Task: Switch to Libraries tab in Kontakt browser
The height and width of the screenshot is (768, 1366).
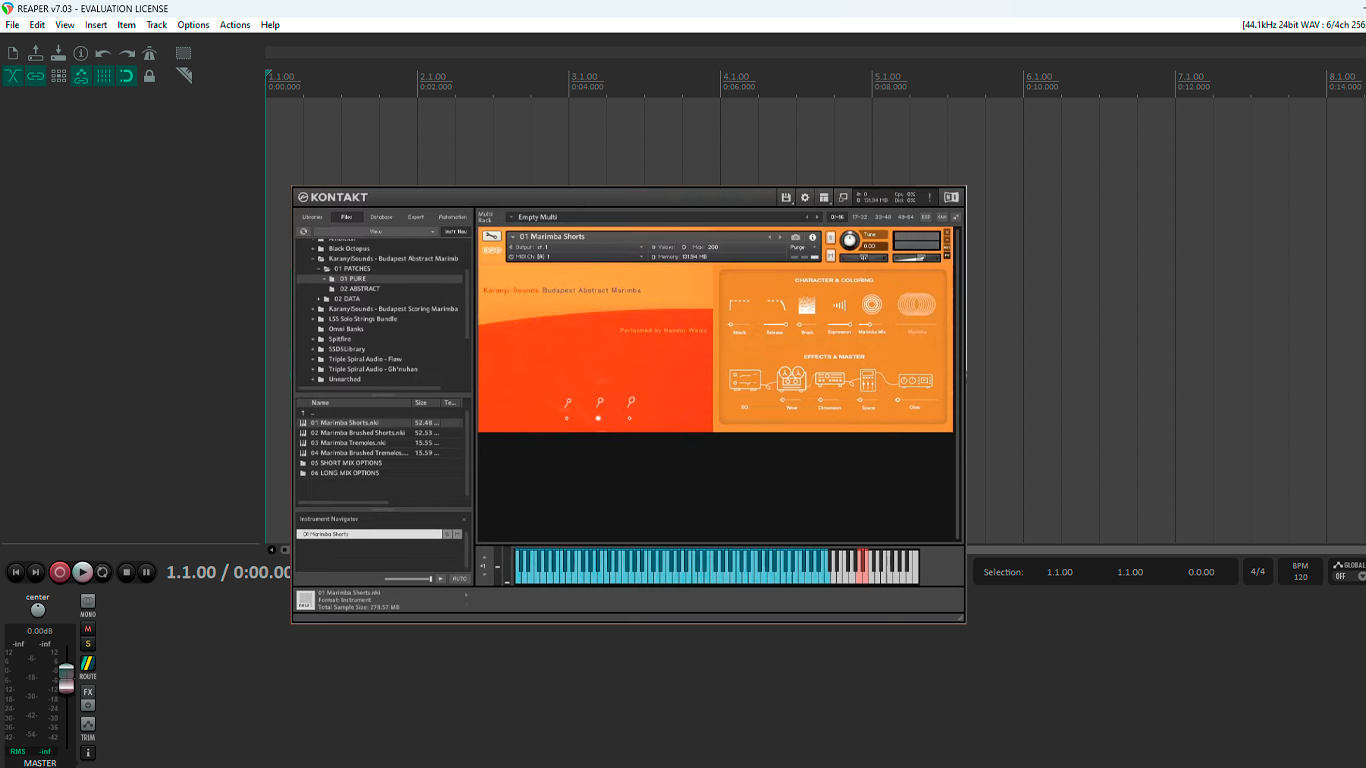Action: (313, 217)
